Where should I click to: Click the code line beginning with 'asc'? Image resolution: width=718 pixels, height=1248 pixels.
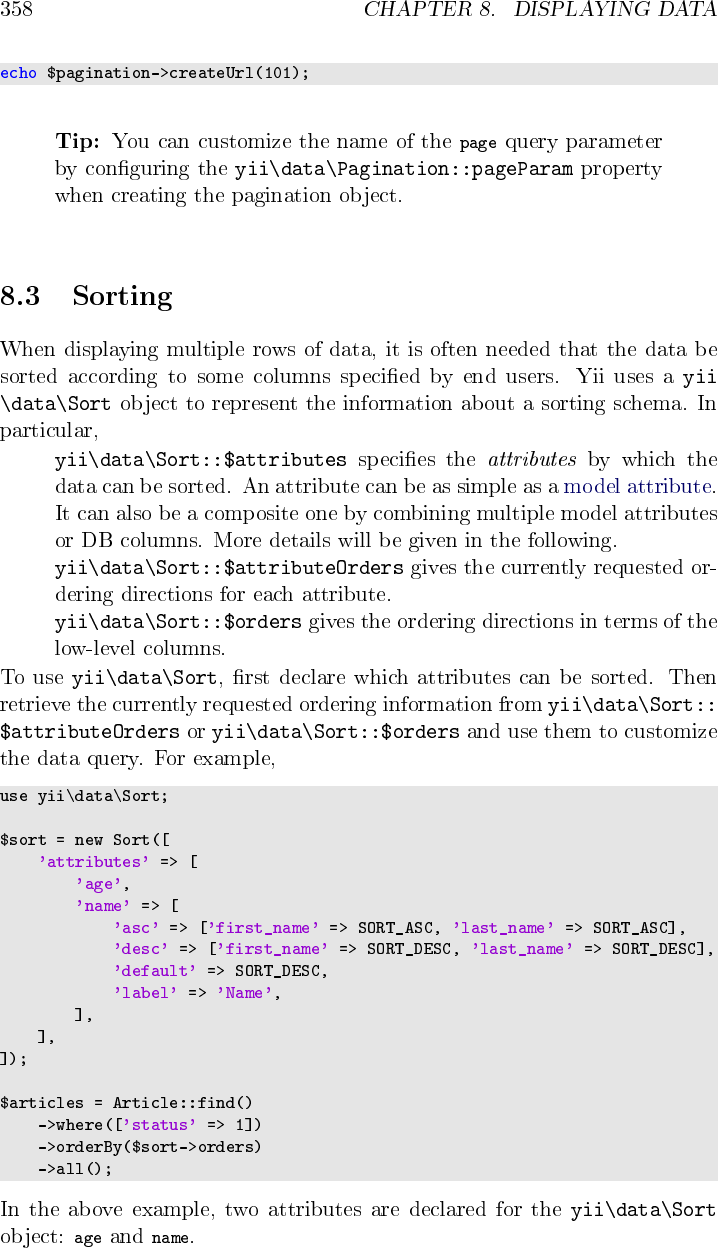point(400,927)
